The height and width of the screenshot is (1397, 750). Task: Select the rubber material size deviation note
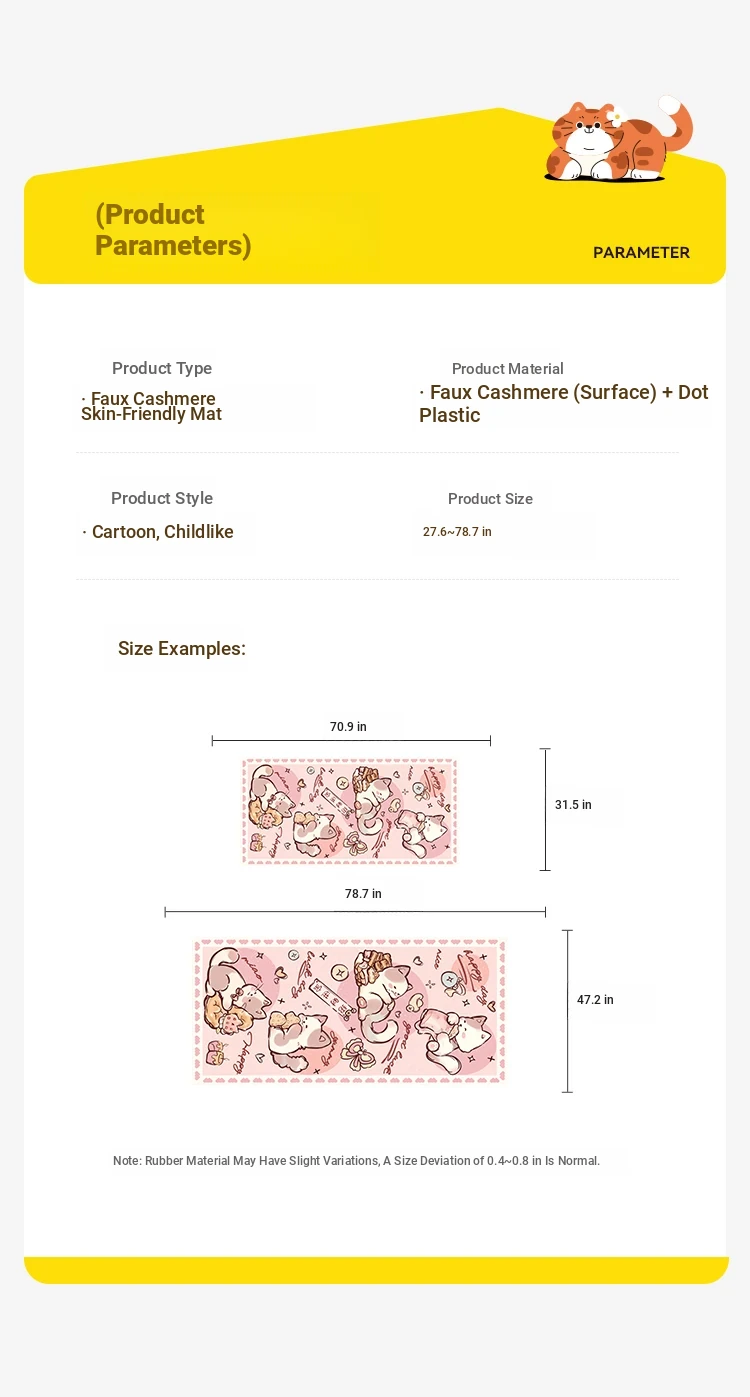tap(356, 1161)
